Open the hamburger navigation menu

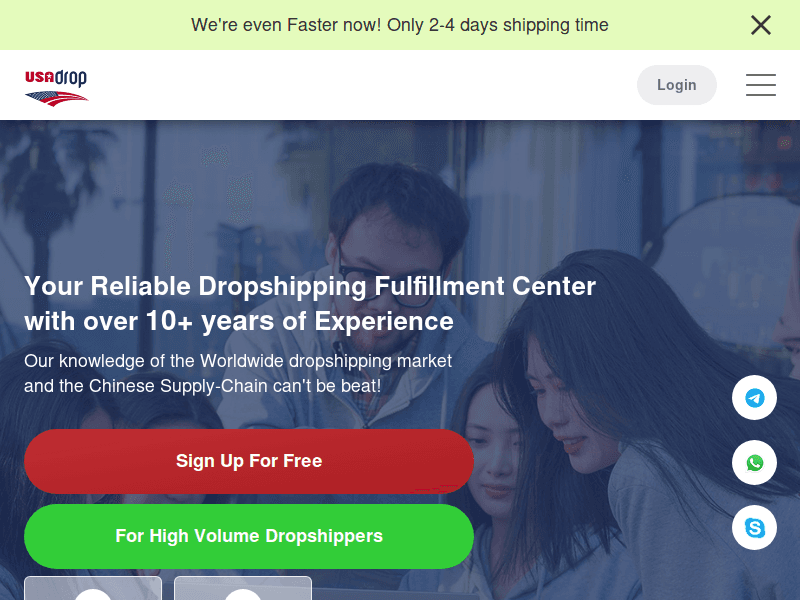coord(761,85)
